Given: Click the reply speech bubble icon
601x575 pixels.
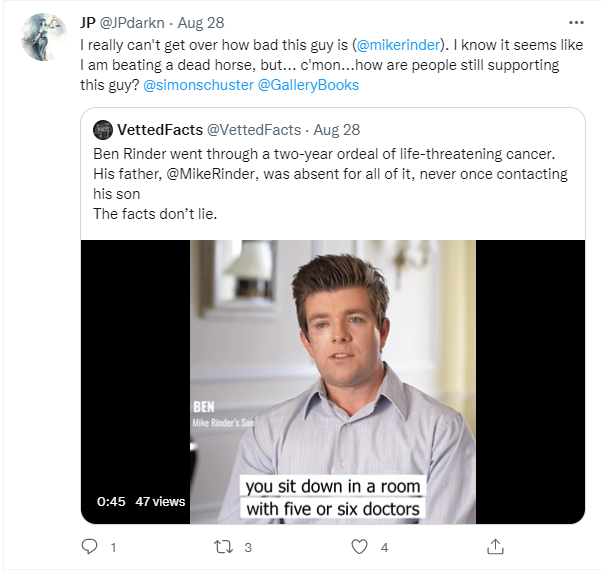Looking at the screenshot, I should [x=89, y=547].
